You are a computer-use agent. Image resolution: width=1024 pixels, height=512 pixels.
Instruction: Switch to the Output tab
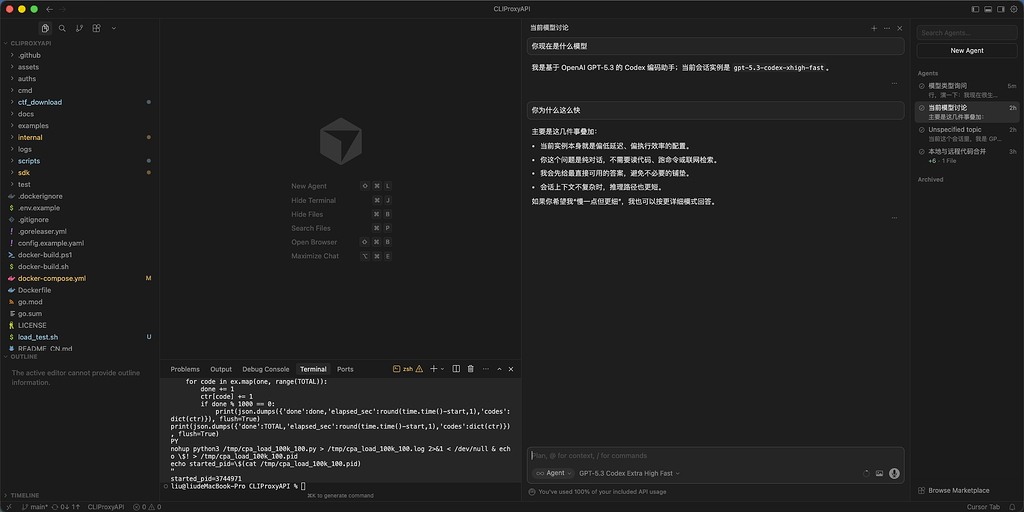[x=221, y=369]
